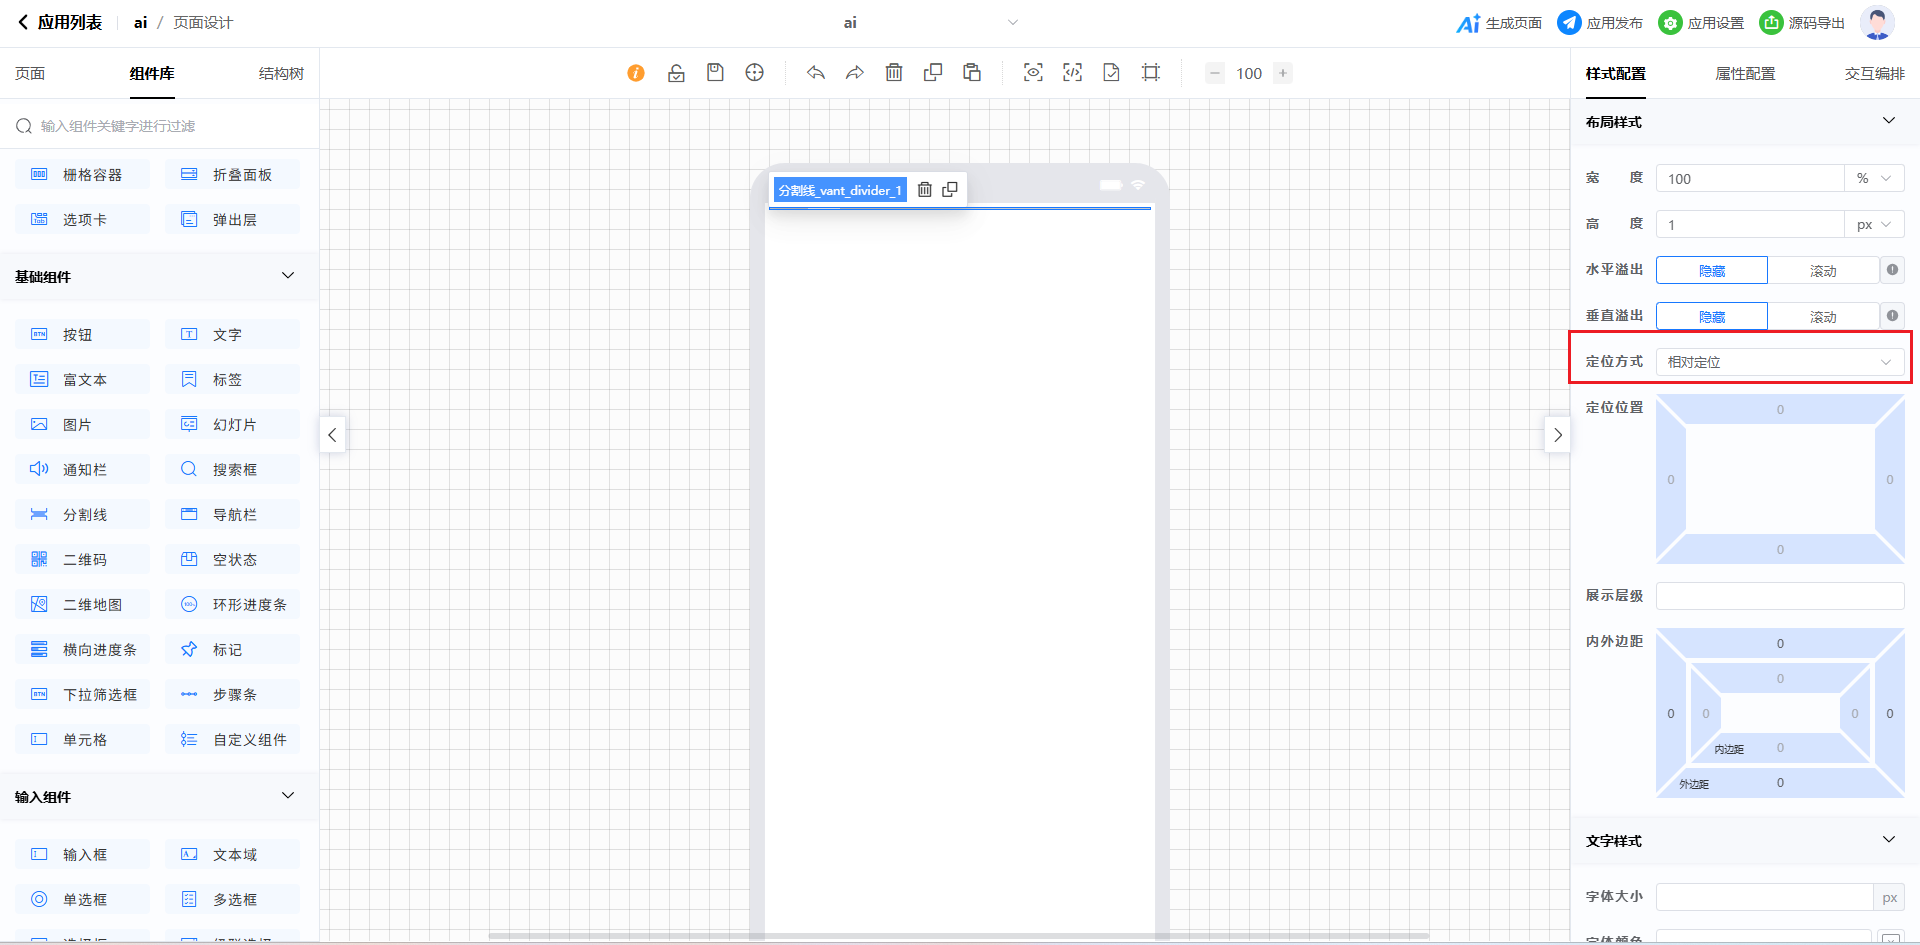Open preview with the eye icon
The width and height of the screenshot is (1920, 945).
click(x=1033, y=73)
